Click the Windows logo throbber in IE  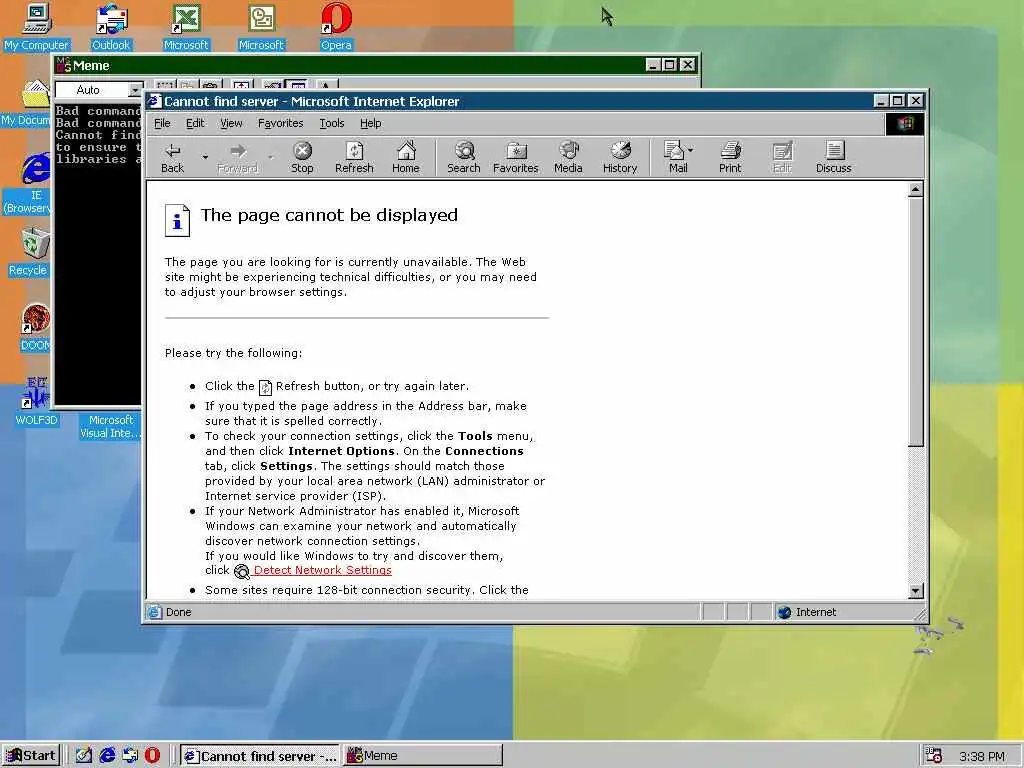[x=905, y=123]
